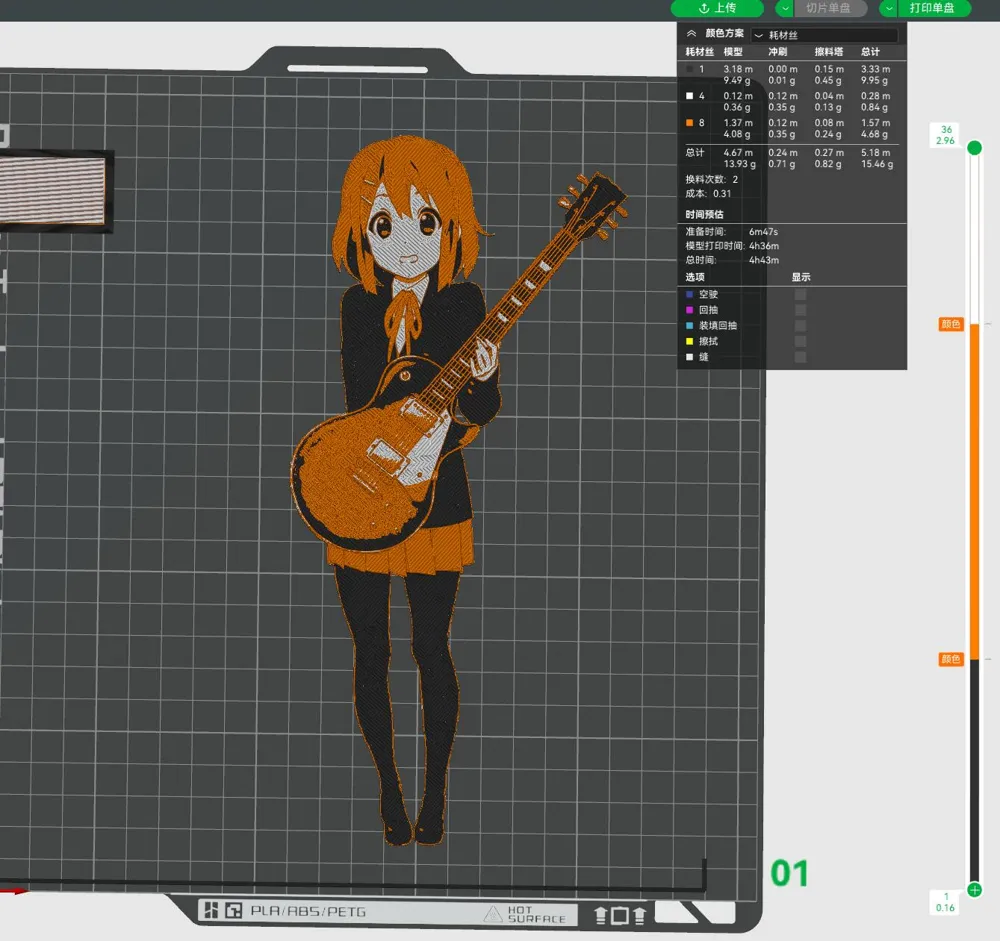Toggle display checkbox for 回抽 retract
This screenshot has height=941, width=1000.
pos(800,310)
